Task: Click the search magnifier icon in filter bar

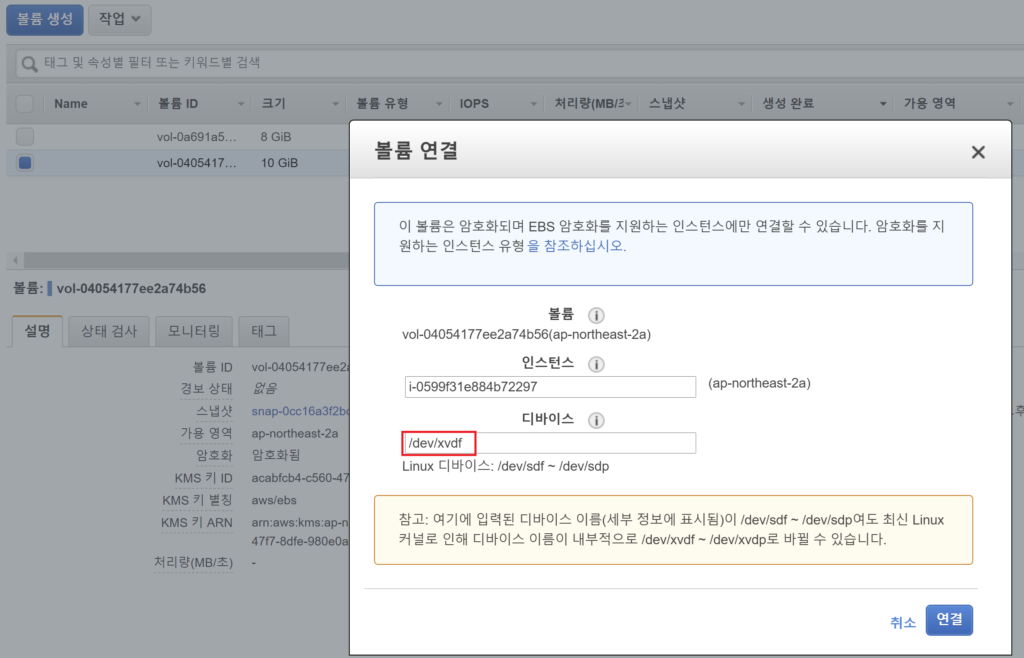Action: [30, 63]
